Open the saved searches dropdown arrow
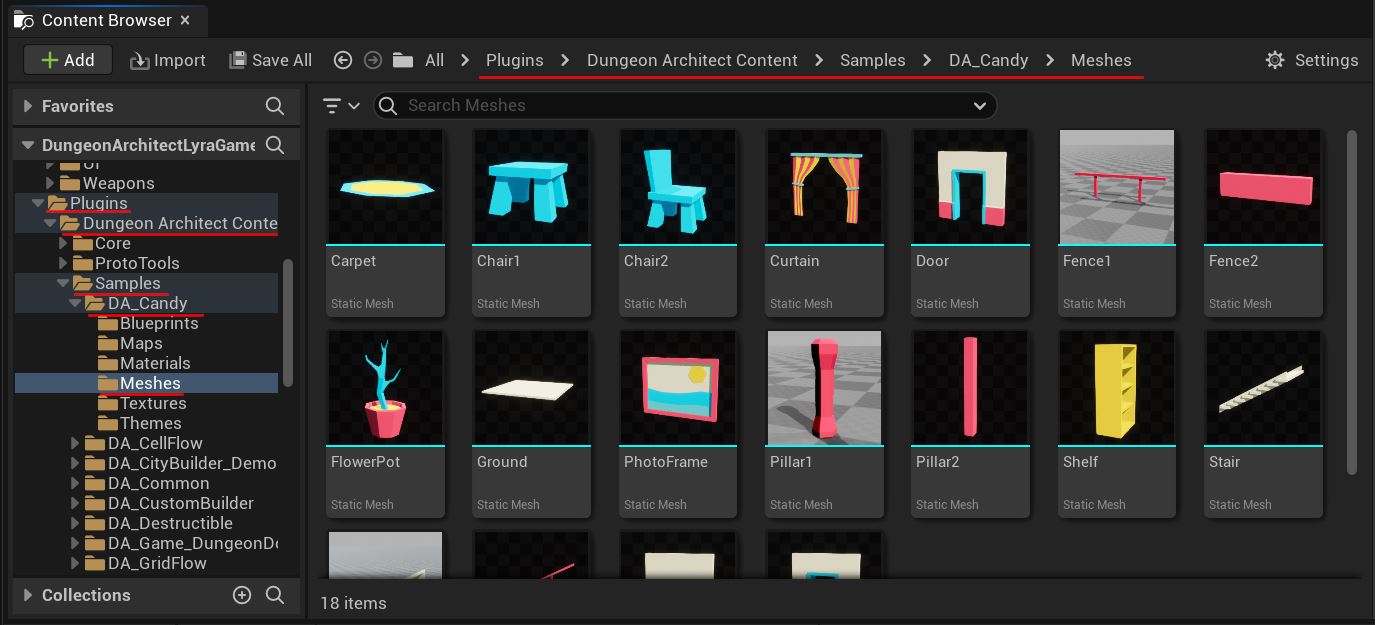Viewport: 1375px width, 625px height. (x=979, y=106)
